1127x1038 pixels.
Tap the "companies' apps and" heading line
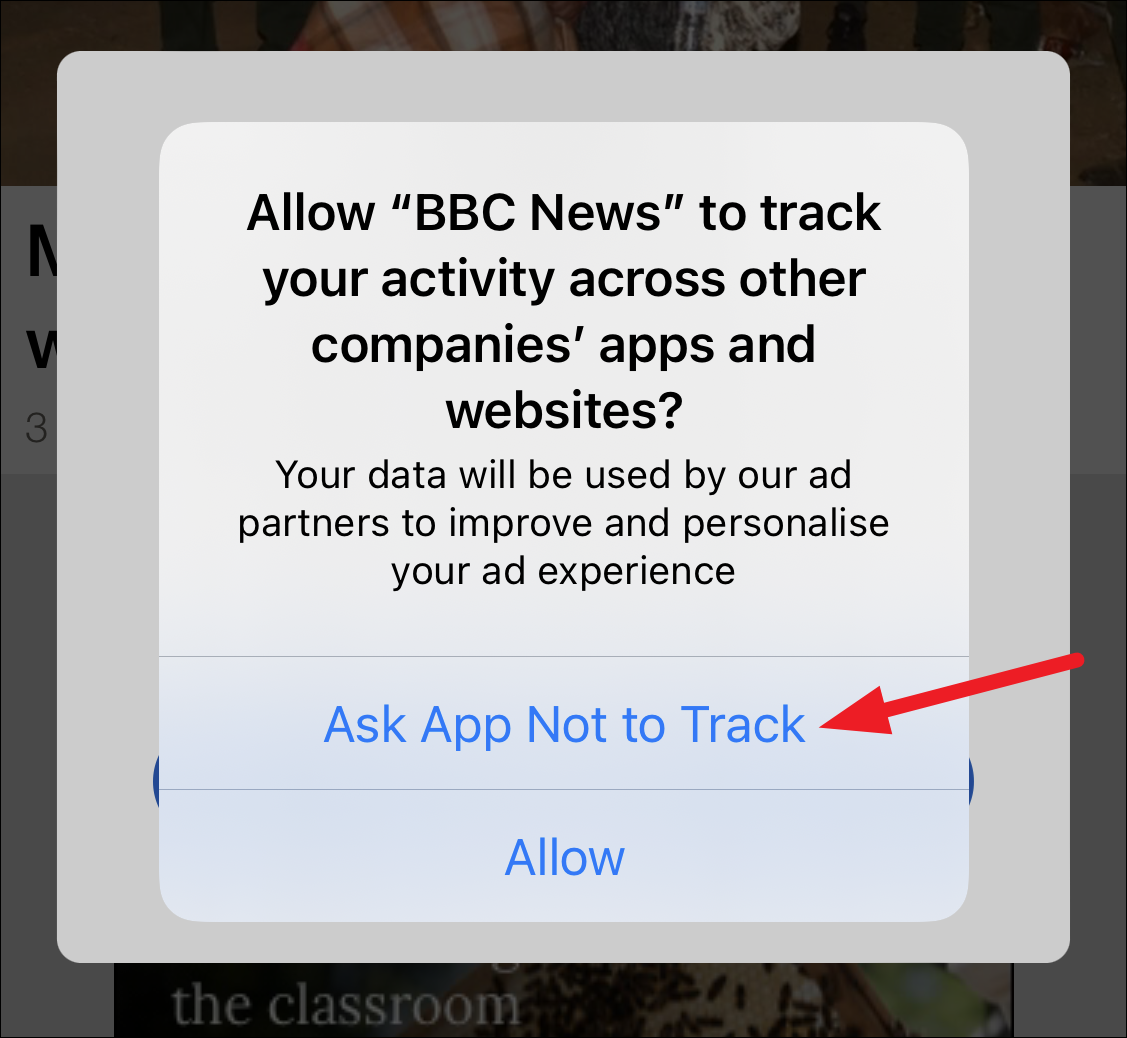(x=564, y=345)
